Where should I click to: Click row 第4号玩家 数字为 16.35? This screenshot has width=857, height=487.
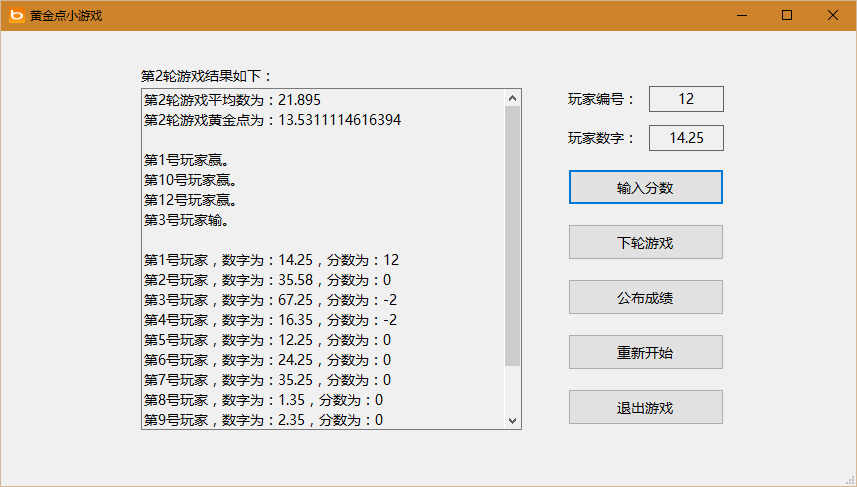point(271,320)
